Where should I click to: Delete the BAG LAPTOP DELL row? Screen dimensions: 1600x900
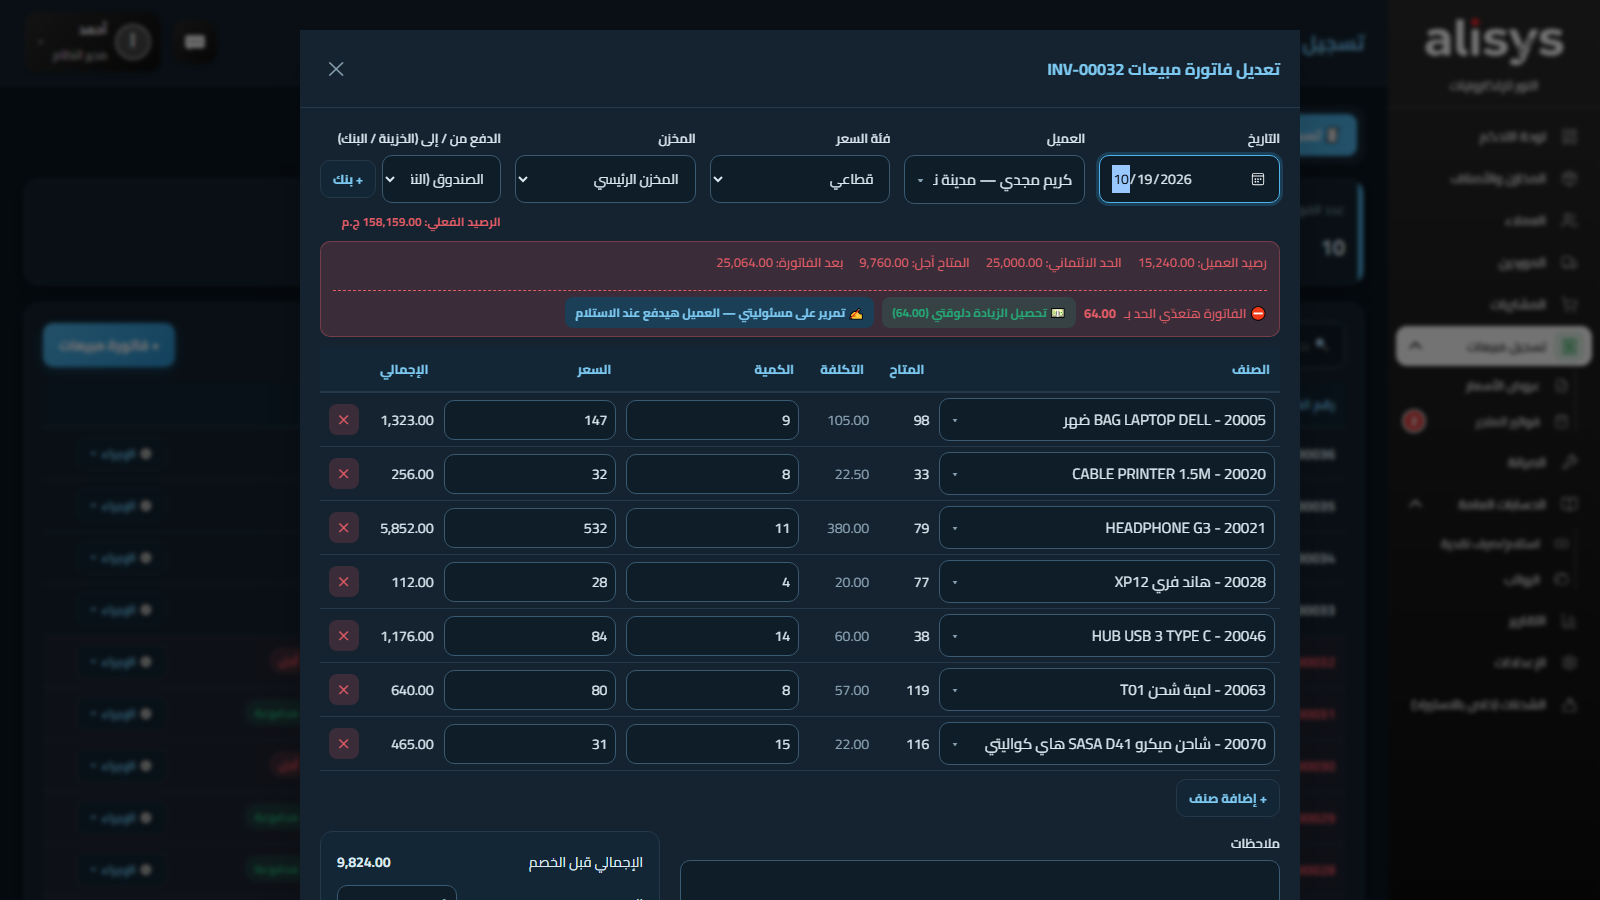click(344, 420)
